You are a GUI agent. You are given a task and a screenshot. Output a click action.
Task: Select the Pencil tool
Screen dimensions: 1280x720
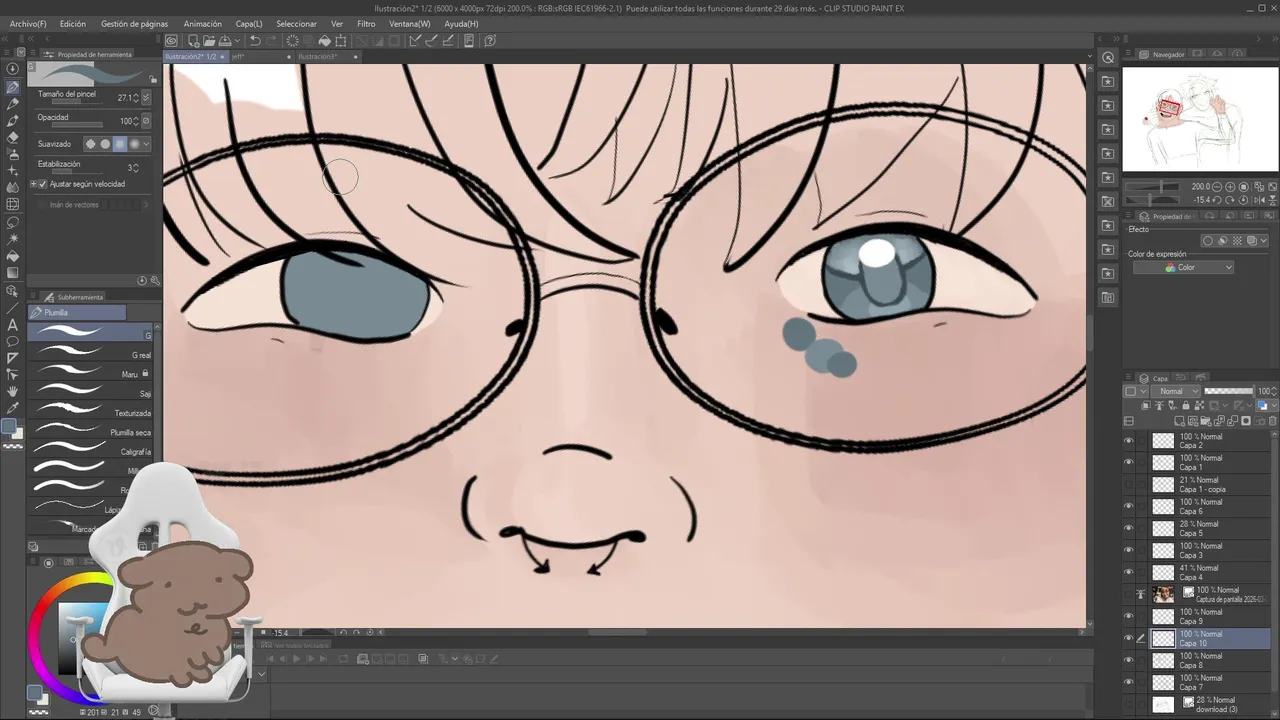pos(13,103)
